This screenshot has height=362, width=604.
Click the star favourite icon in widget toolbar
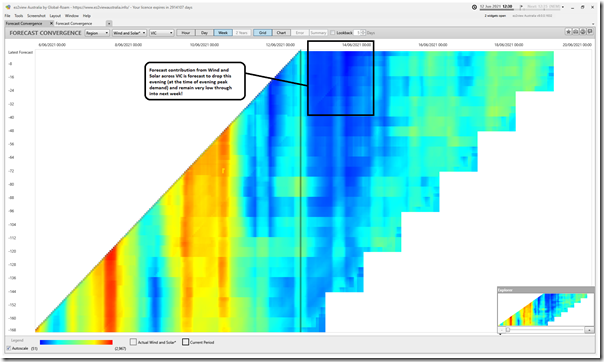(568, 32)
